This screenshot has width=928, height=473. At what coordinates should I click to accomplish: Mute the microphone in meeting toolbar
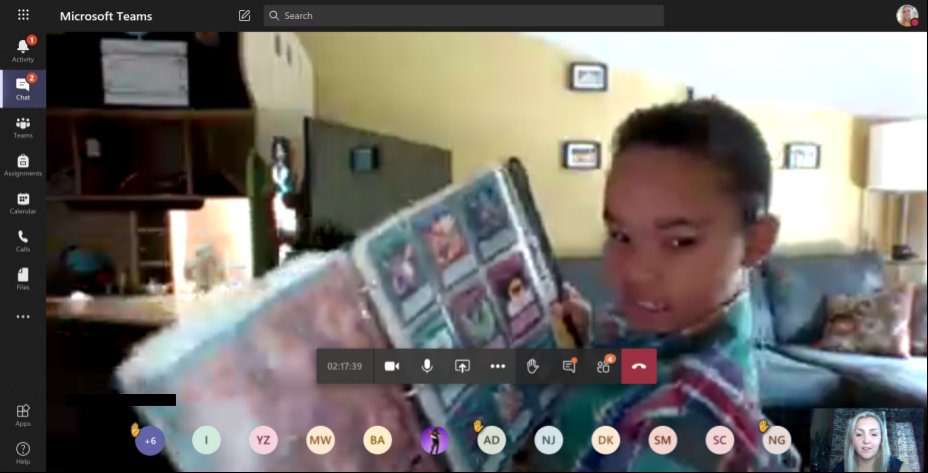tap(427, 366)
